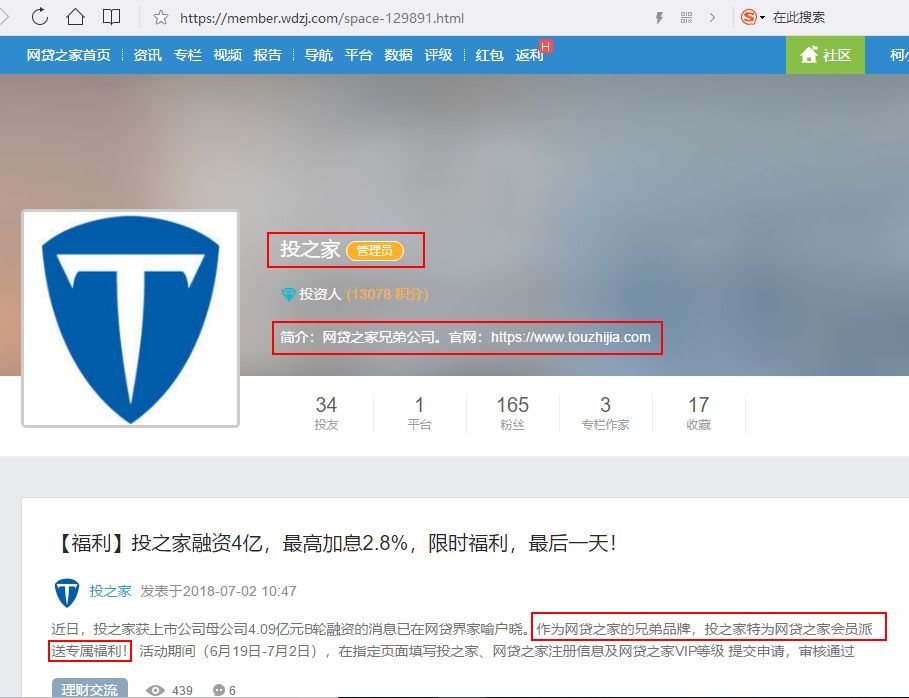Click the post excerpt starting 近日，投之家获

[x=461, y=640]
